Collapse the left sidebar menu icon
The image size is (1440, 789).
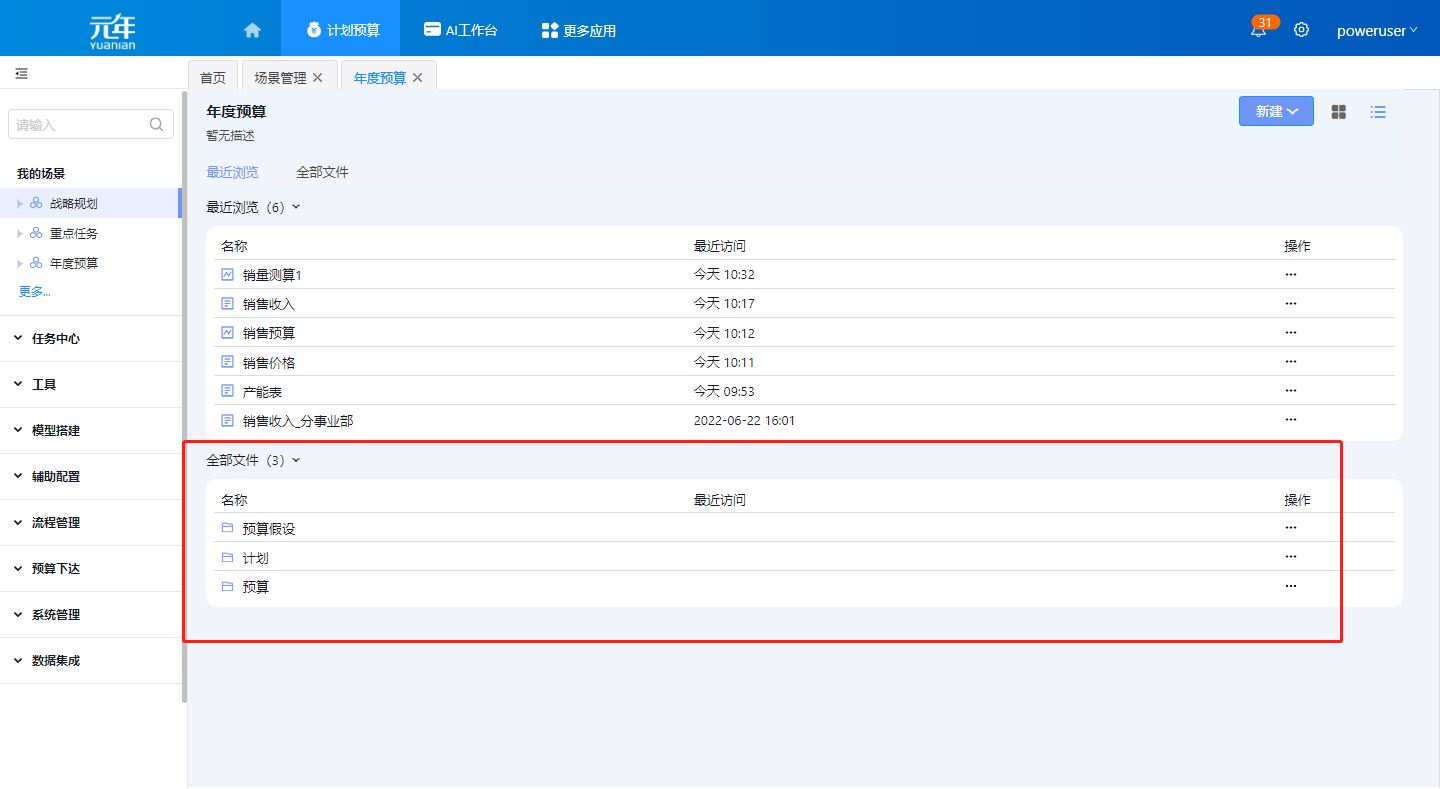click(21, 74)
